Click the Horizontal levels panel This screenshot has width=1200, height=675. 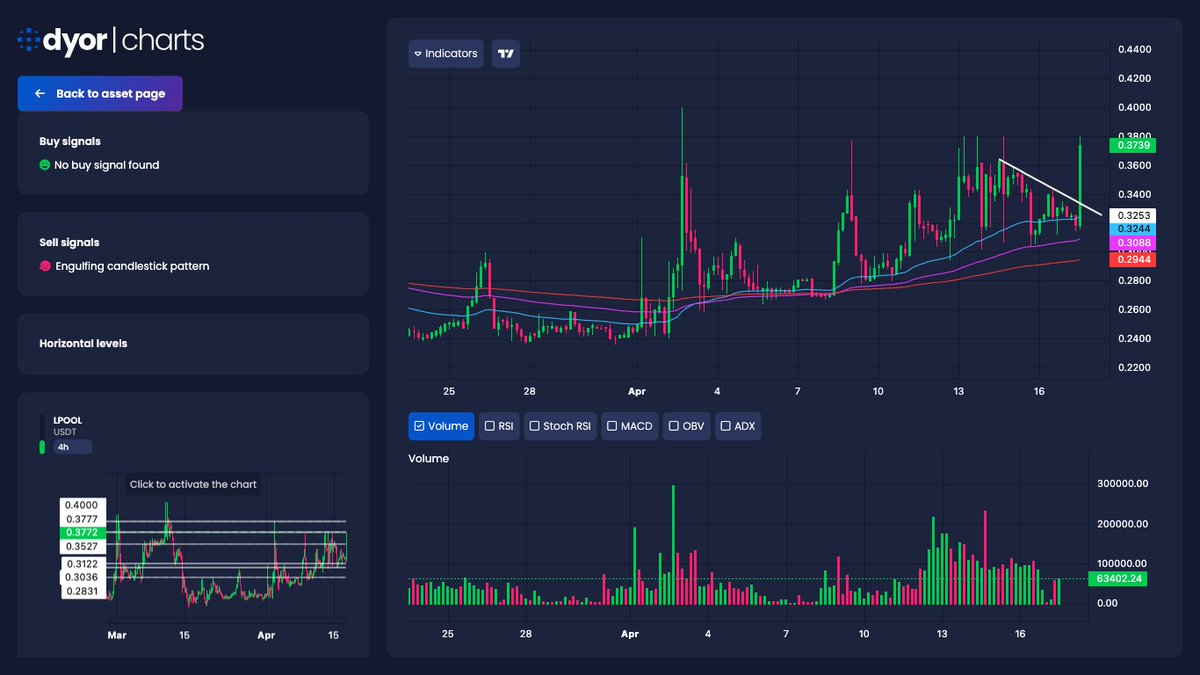(192, 344)
